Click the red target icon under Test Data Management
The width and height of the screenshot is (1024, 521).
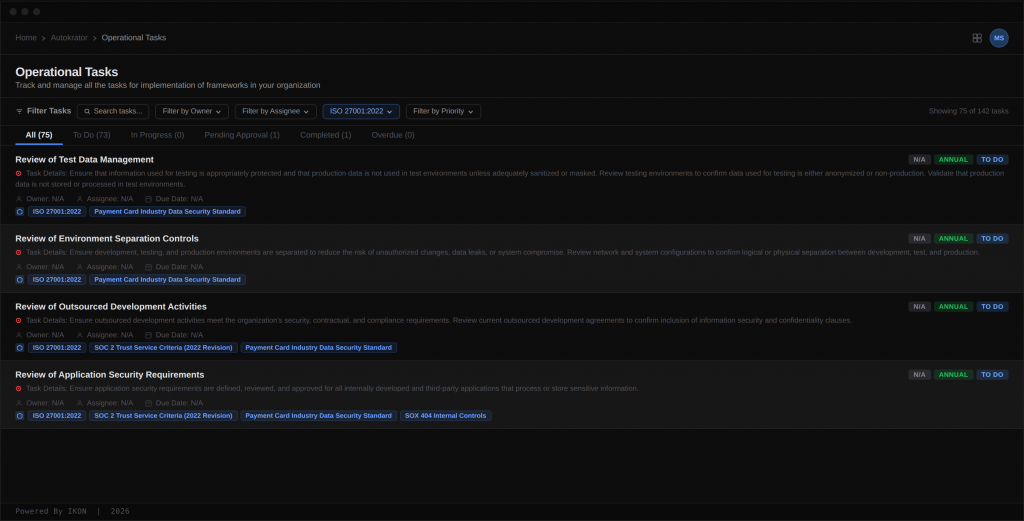click(x=19, y=173)
